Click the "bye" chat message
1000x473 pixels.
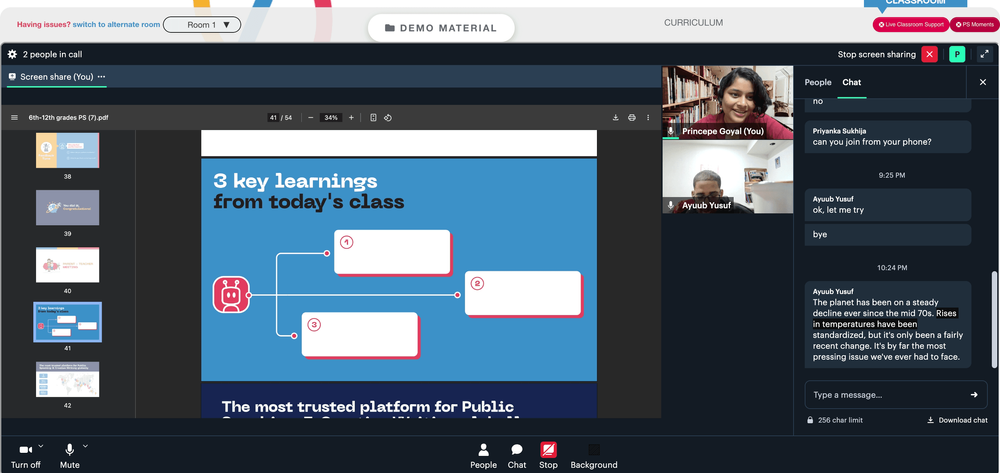(x=888, y=235)
